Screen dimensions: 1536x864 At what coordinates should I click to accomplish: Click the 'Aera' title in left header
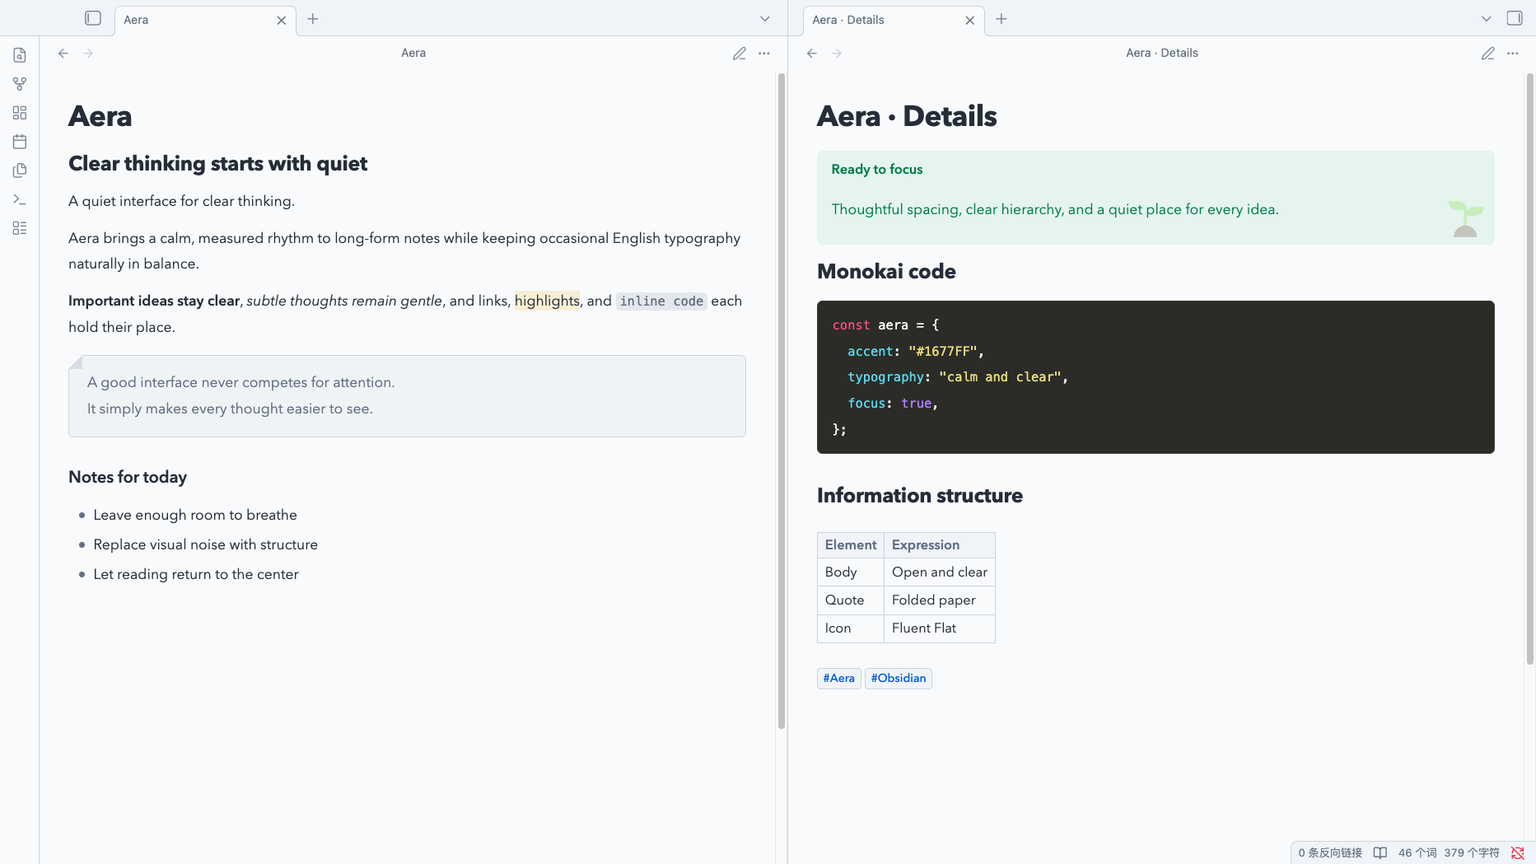pyautogui.click(x=413, y=53)
